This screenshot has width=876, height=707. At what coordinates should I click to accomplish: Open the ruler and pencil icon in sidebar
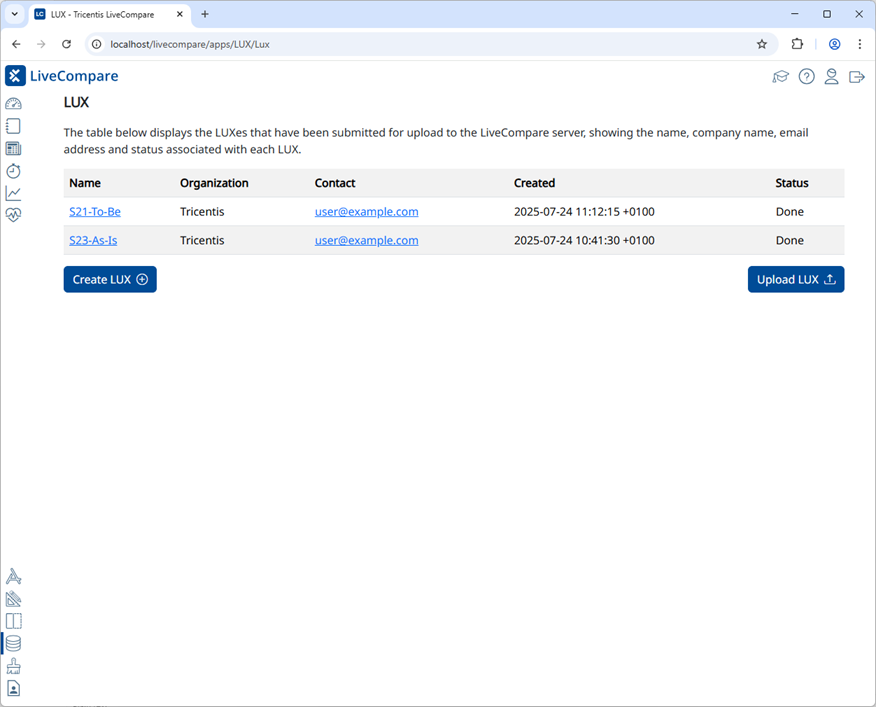coord(13,599)
